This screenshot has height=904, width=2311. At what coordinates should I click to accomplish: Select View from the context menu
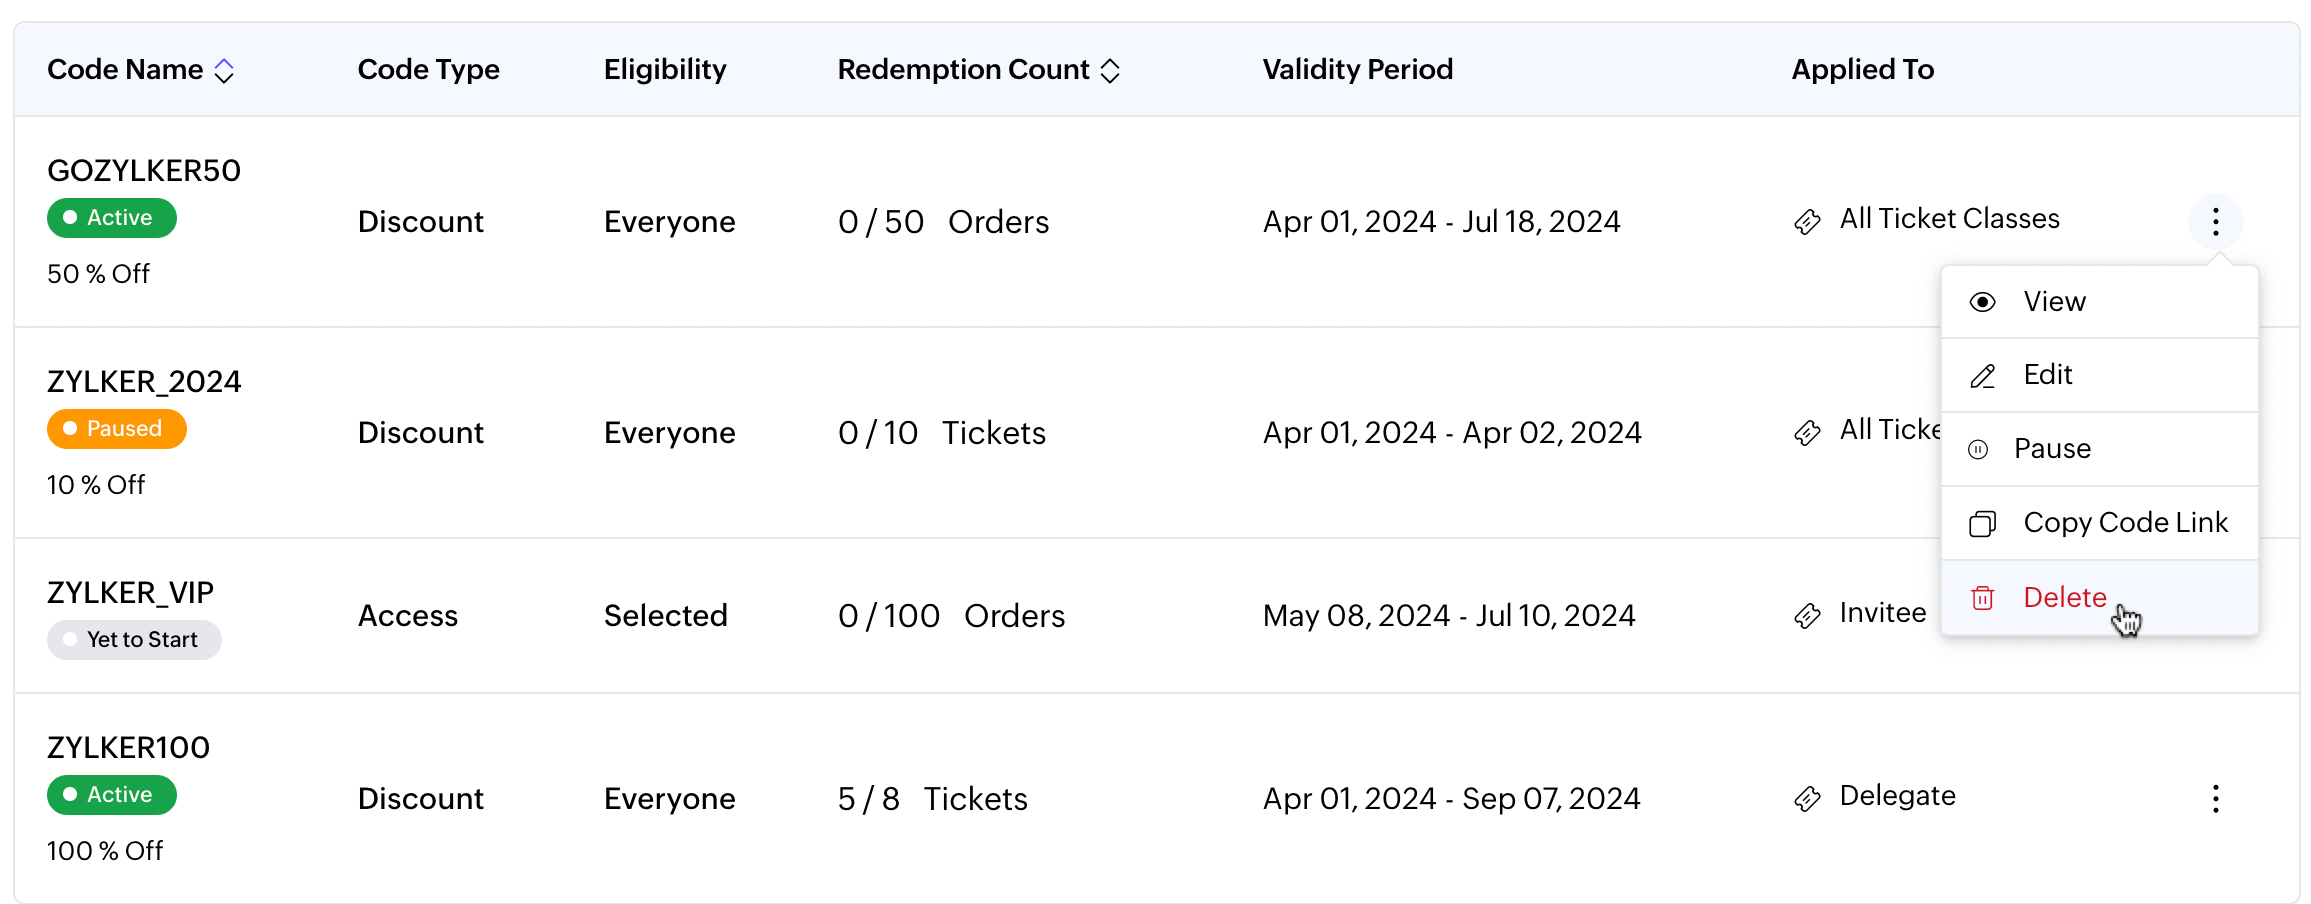click(x=2054, y=302)
